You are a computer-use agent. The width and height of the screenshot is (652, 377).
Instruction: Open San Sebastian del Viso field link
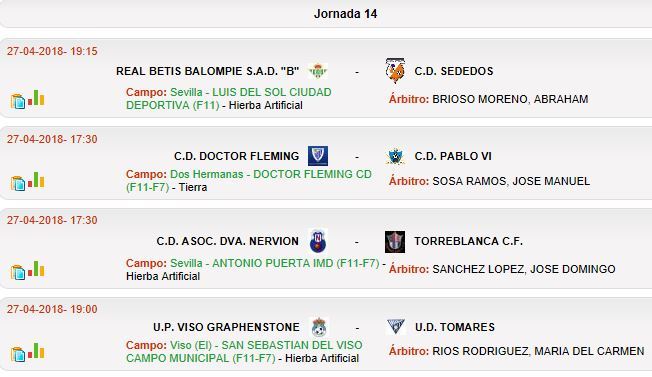coord(244,352)
